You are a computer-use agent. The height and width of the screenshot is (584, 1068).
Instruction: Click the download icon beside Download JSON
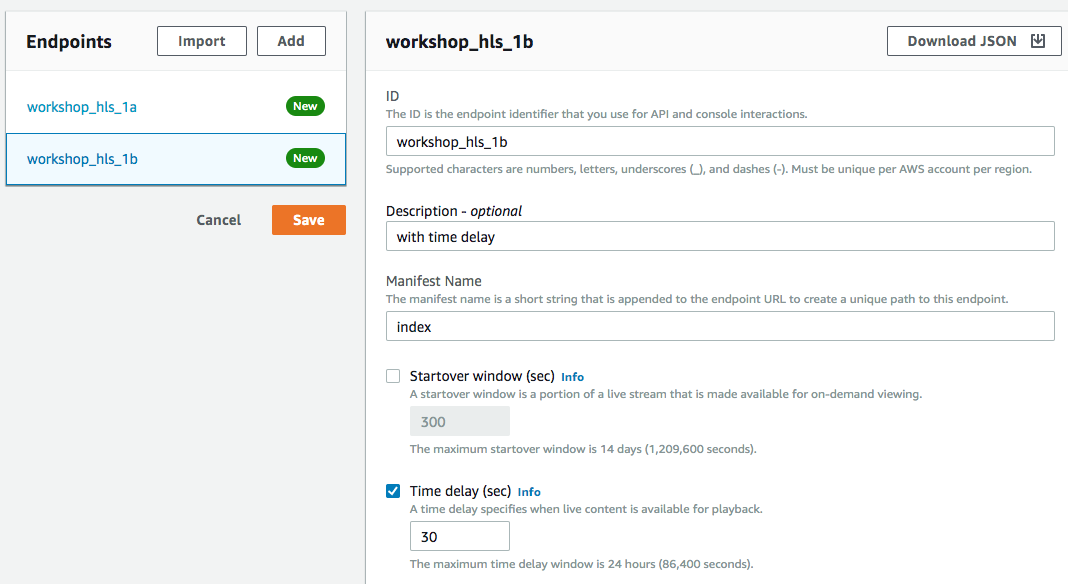click(x=1037, y=41)
